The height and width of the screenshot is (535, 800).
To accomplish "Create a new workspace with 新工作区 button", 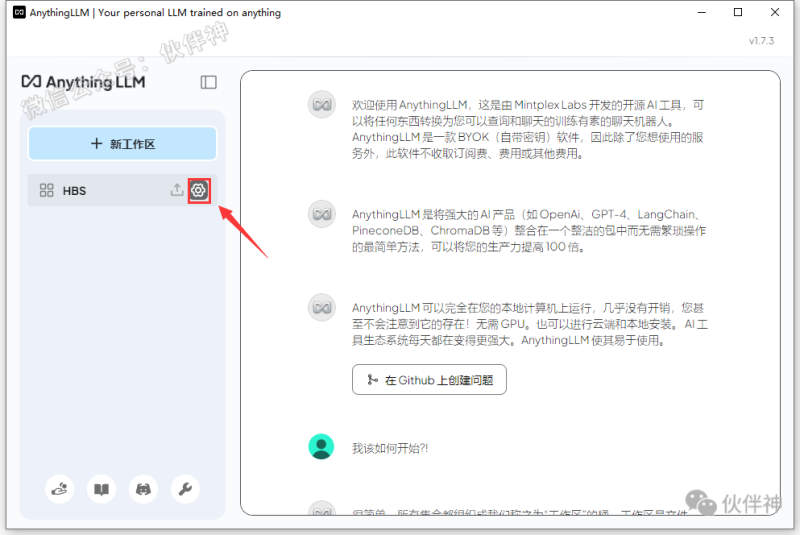I will coord(122,144).
